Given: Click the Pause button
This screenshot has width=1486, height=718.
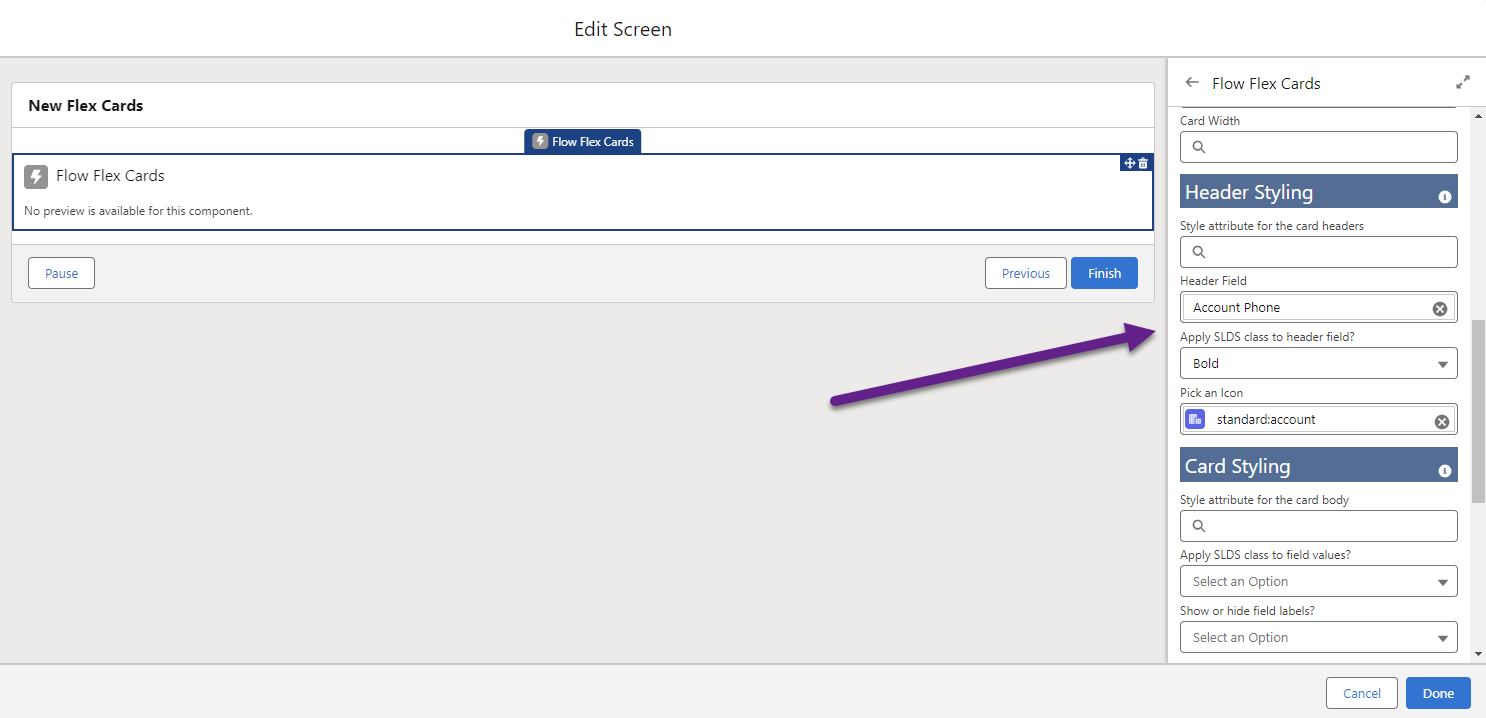Looking at the screenshot, I should pyautogui.click(x=61, y=274).
